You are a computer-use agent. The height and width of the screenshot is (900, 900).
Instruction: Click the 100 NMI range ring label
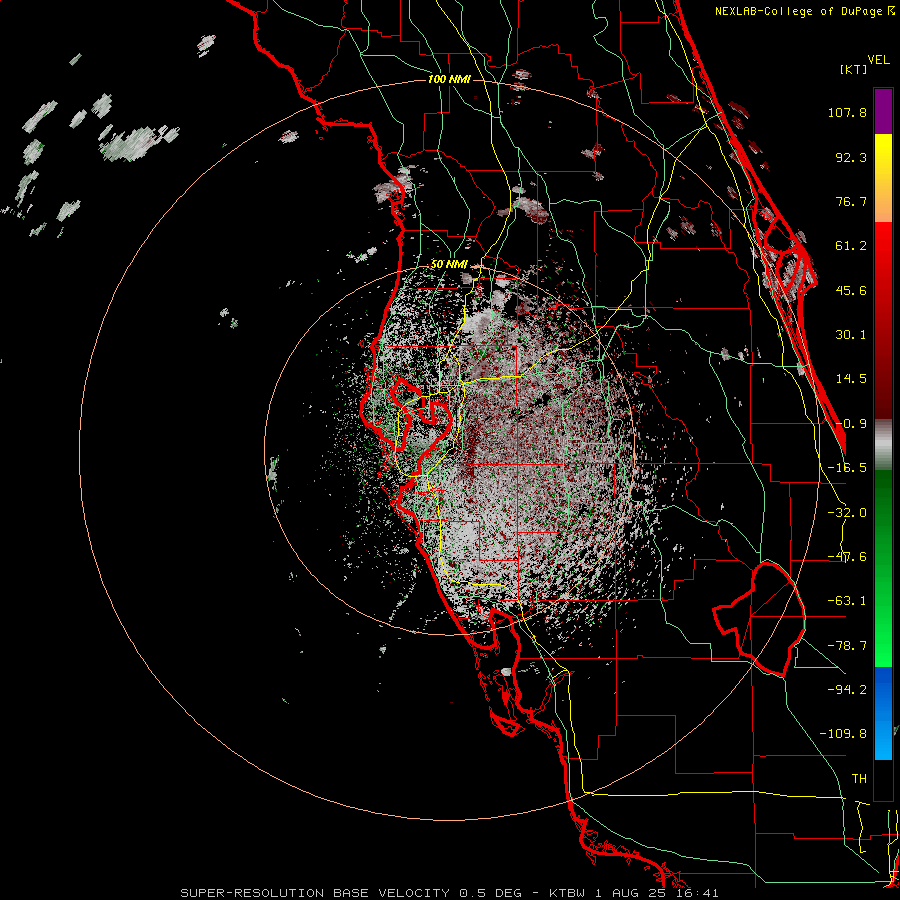coord(449,79)
